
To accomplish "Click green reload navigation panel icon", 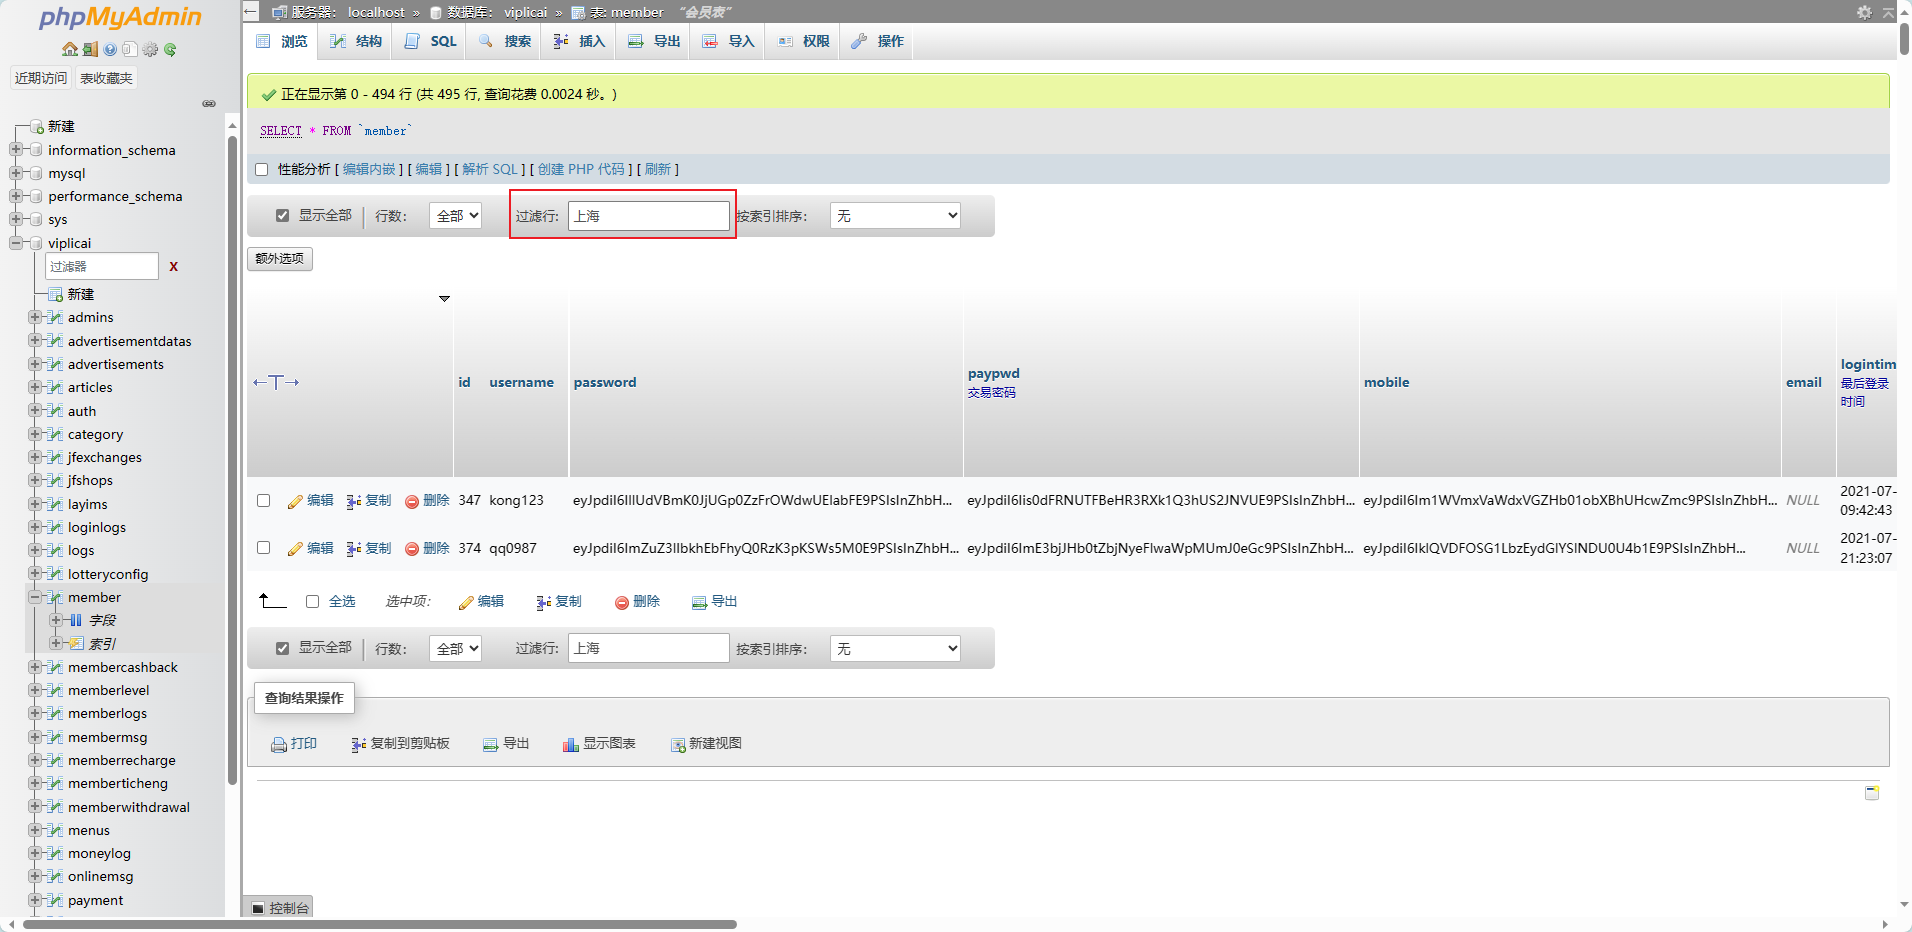I will point(170,49).
